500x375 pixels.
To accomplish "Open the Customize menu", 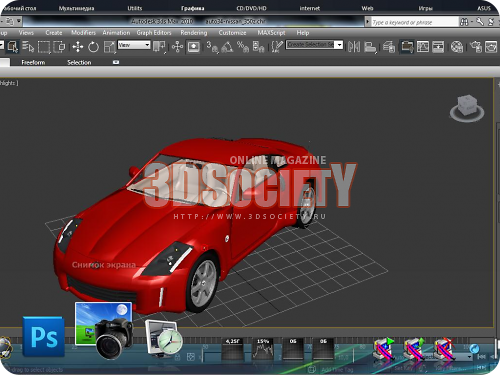I will point(232,33).
